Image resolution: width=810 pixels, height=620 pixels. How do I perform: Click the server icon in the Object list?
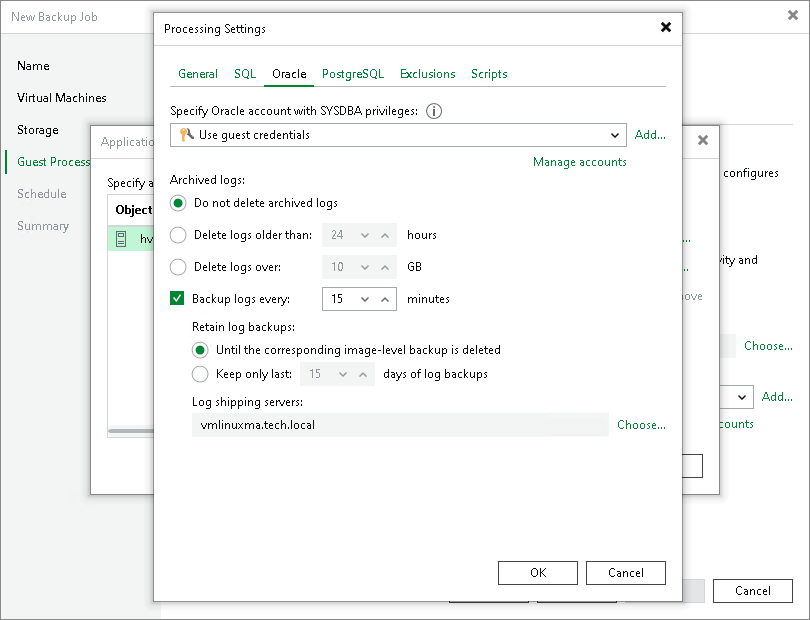[x=121, y=239]
